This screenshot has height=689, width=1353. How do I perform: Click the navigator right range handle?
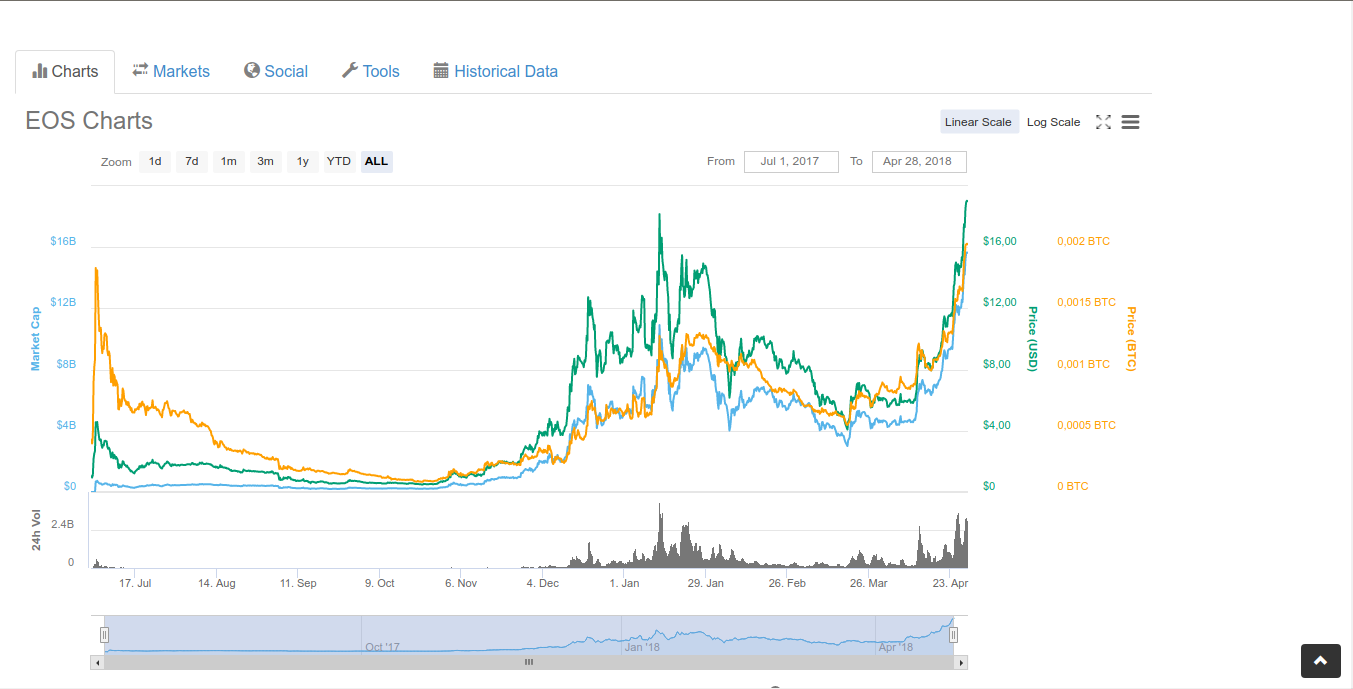[x=954, y=634]
